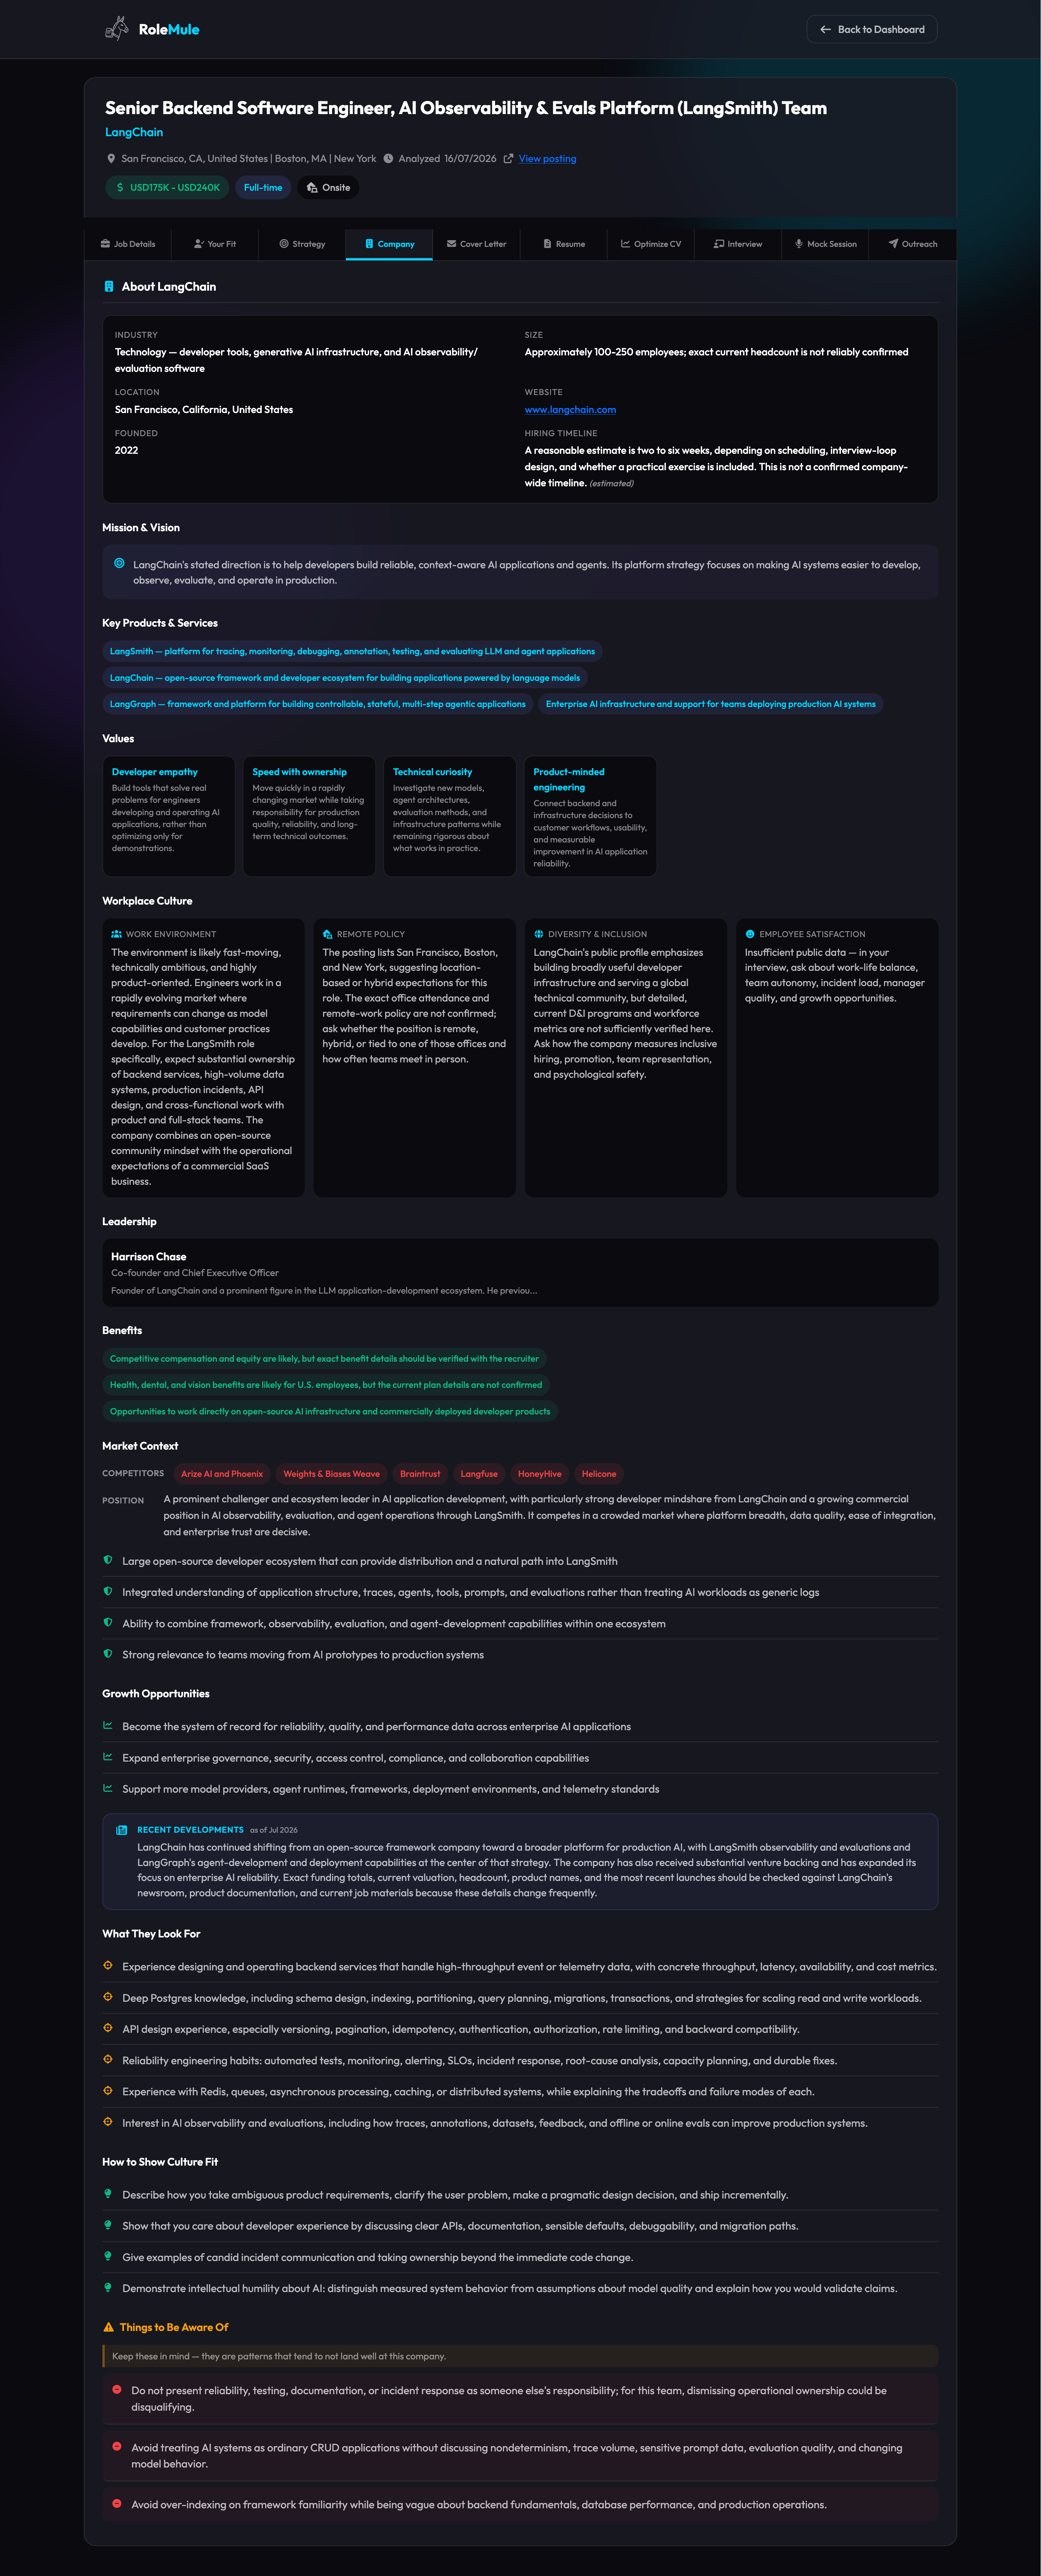Click the Health, dental, and vision benefit tag
1041x2576 pixels.
[326, 1385]
